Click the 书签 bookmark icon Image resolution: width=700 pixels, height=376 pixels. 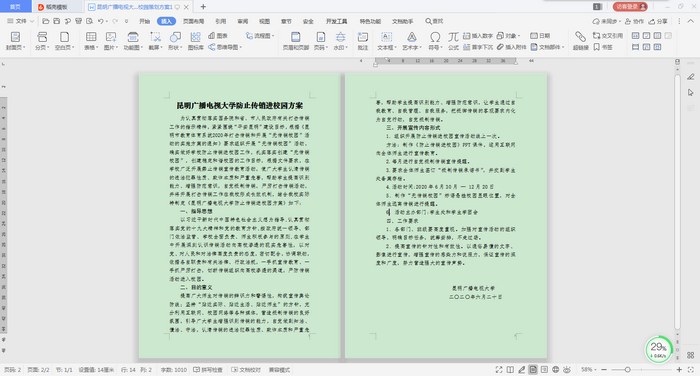603,47
